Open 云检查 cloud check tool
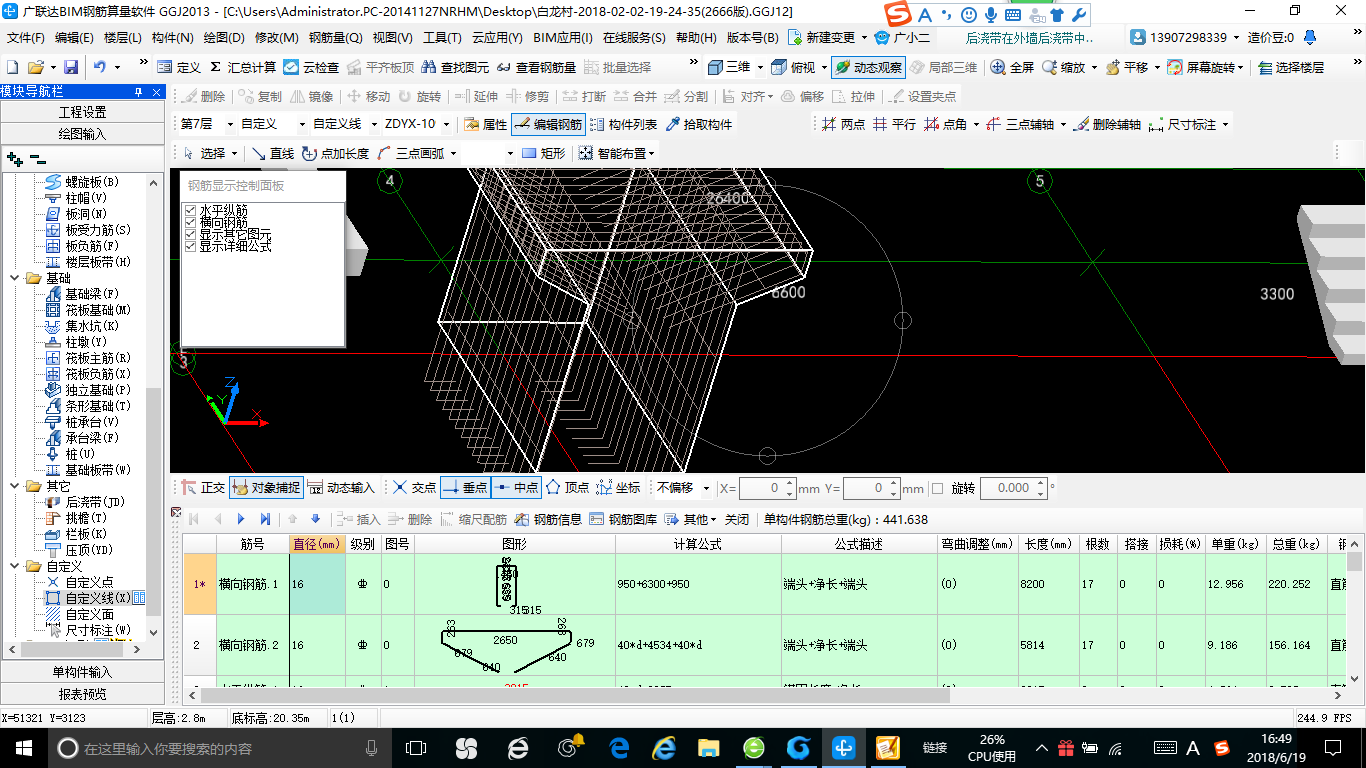Image resolution: width=1366 pixels, height=768 pixels. (x=311, y=67)
